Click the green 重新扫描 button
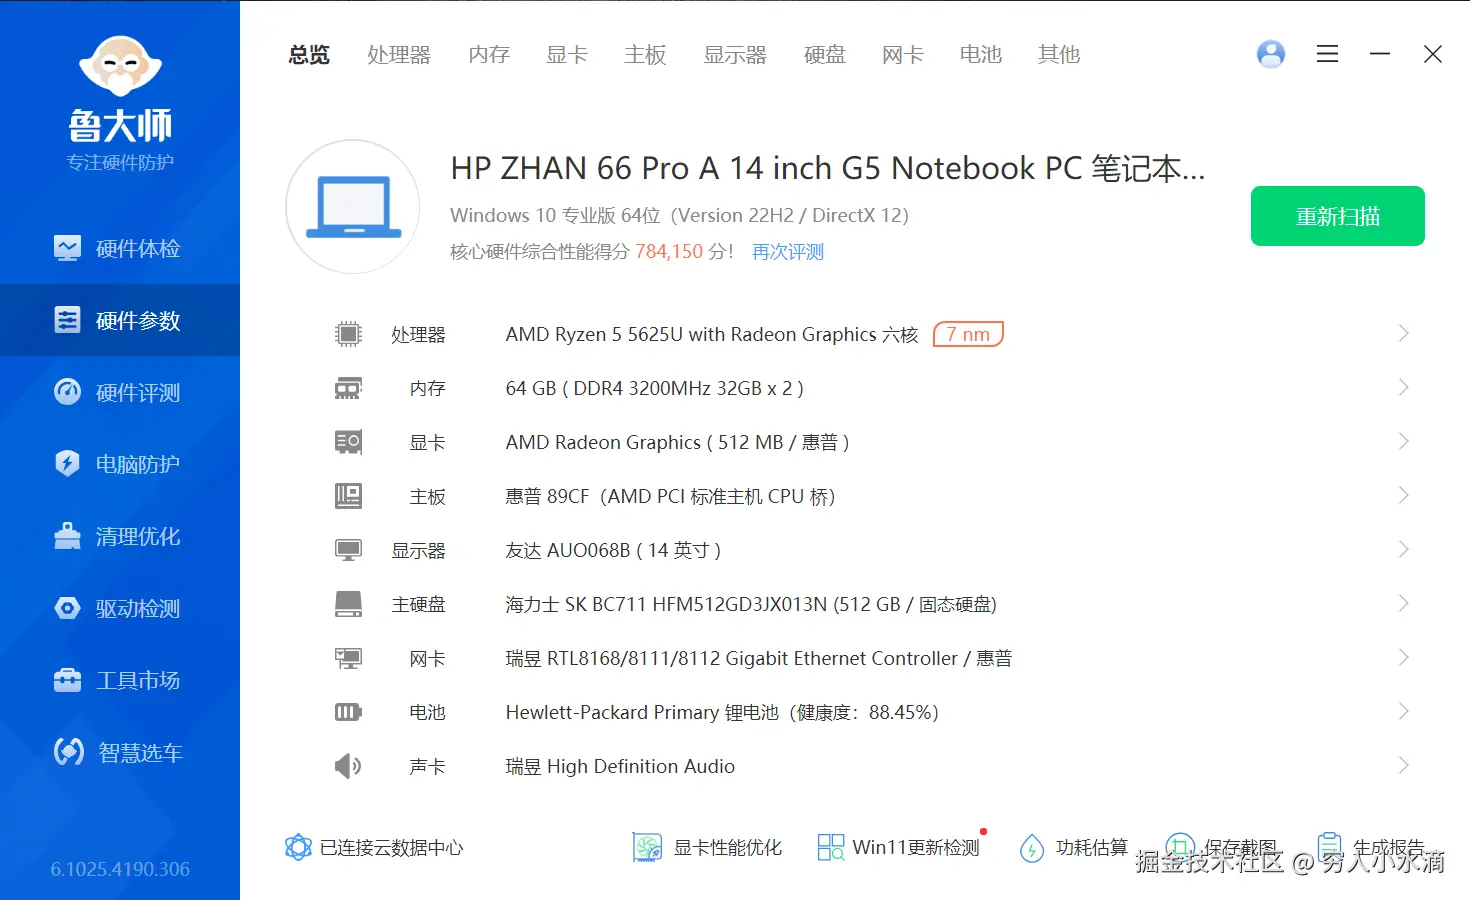Image resolution: width=1470 pixels, height=900 pixels. pyautogui.click(x=1338, y=216)
